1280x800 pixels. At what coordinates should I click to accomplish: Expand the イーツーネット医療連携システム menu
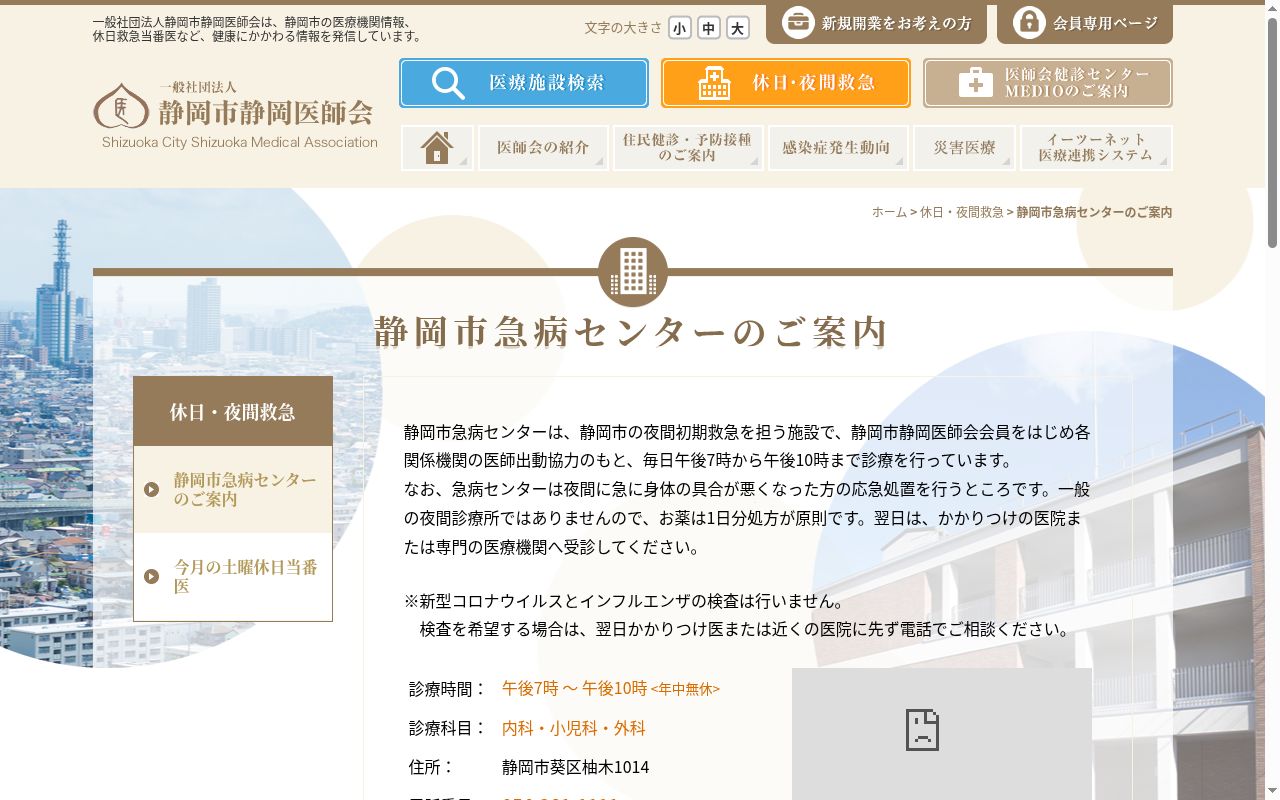[1096, 148]
